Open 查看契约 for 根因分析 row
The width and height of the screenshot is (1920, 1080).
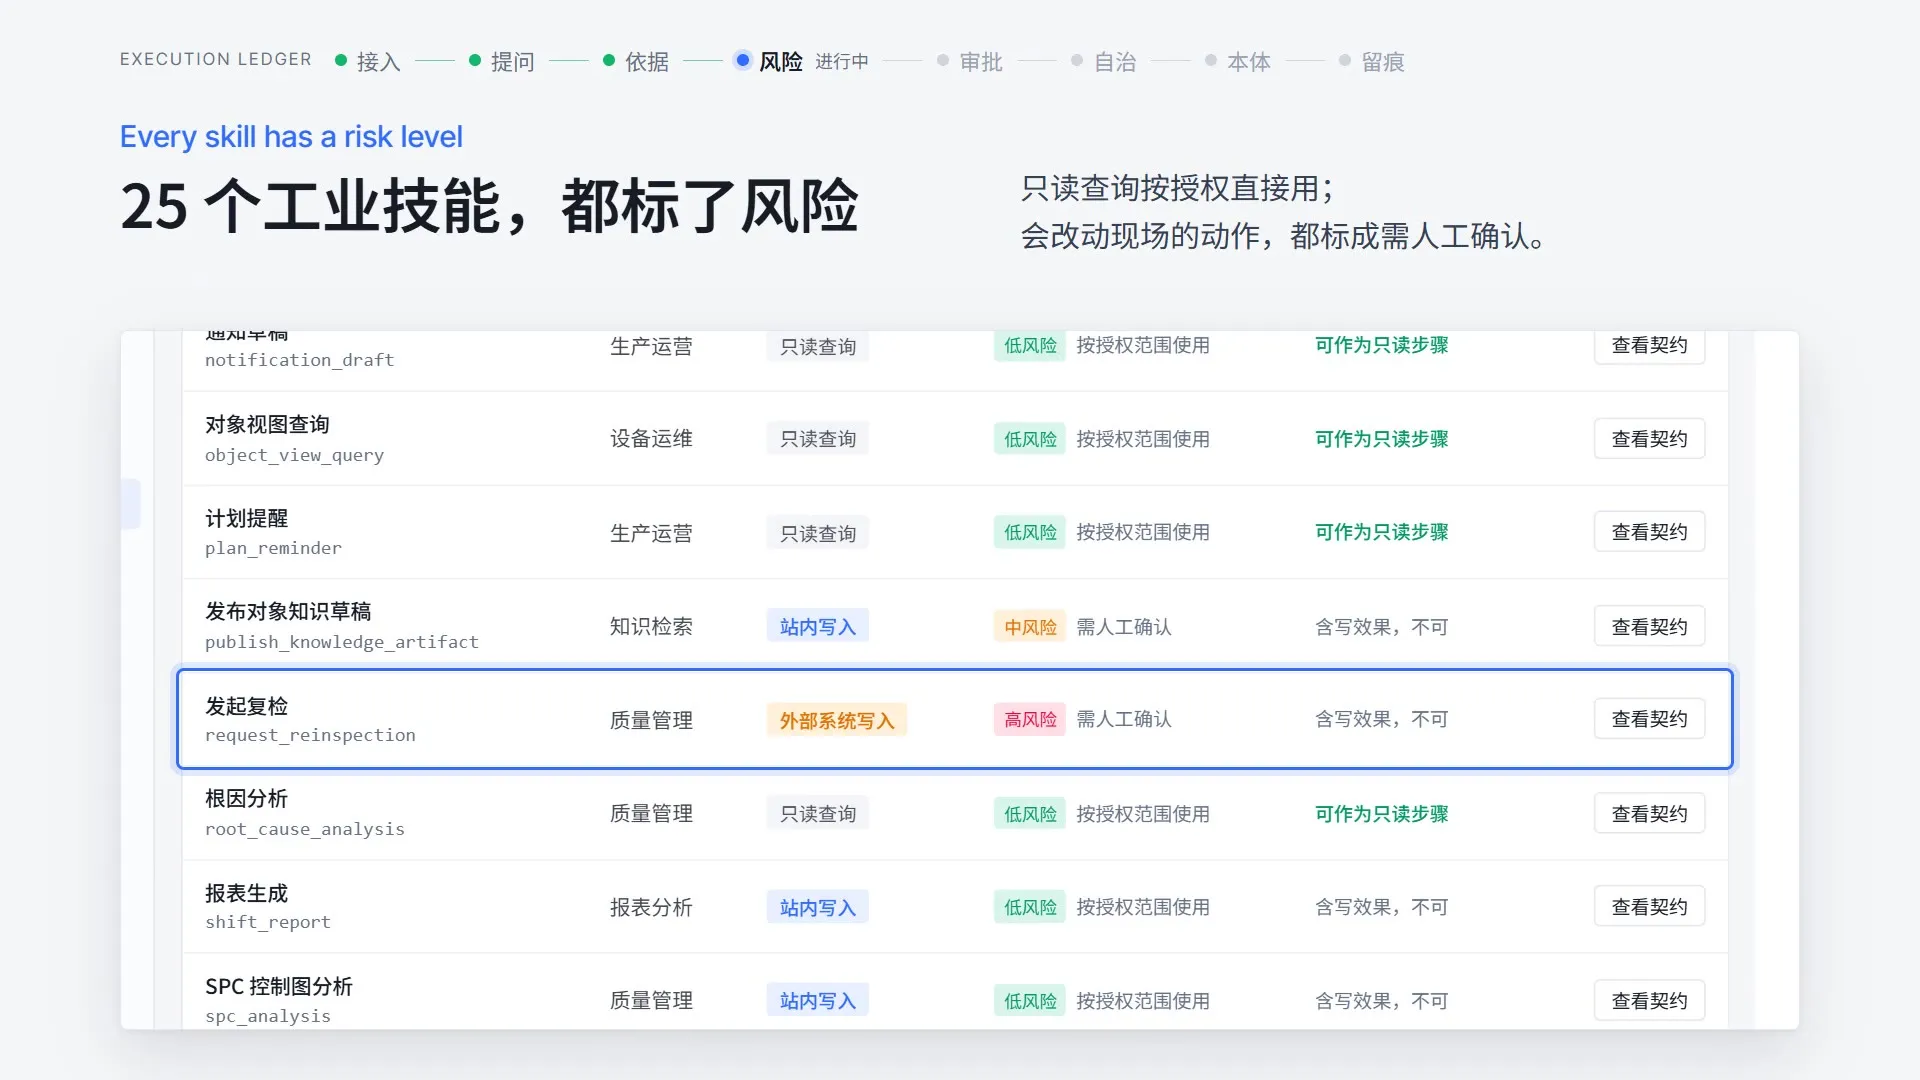[1649, 814]
